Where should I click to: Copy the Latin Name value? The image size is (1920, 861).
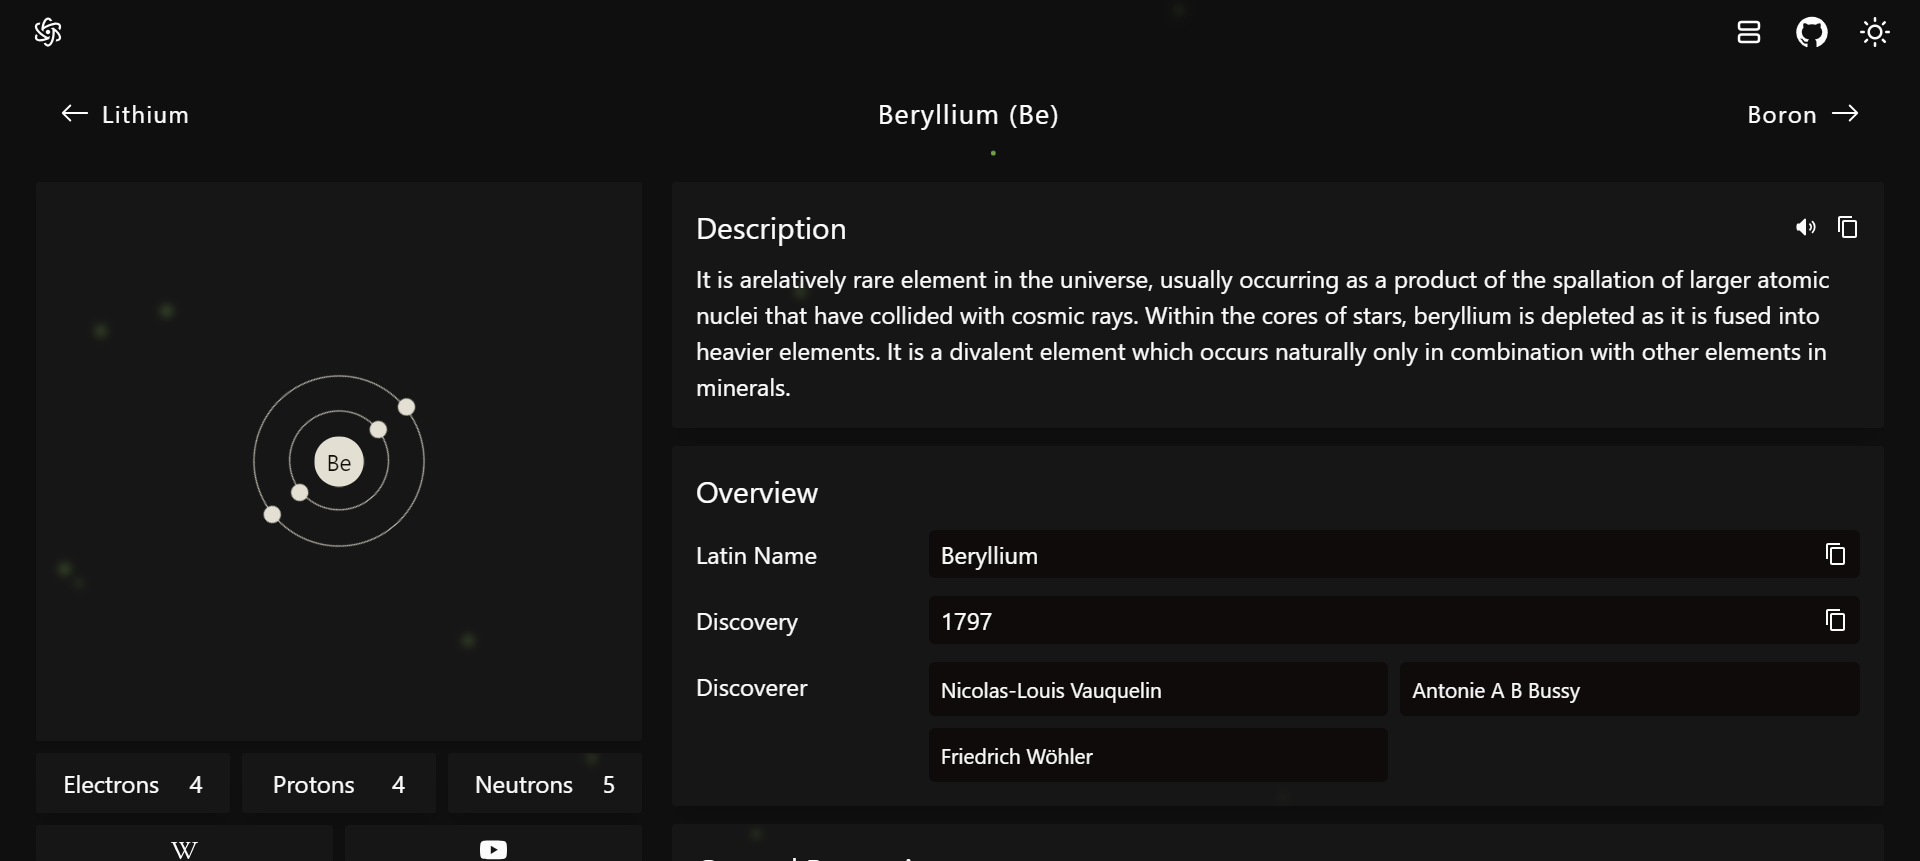tap(1835, 554)
